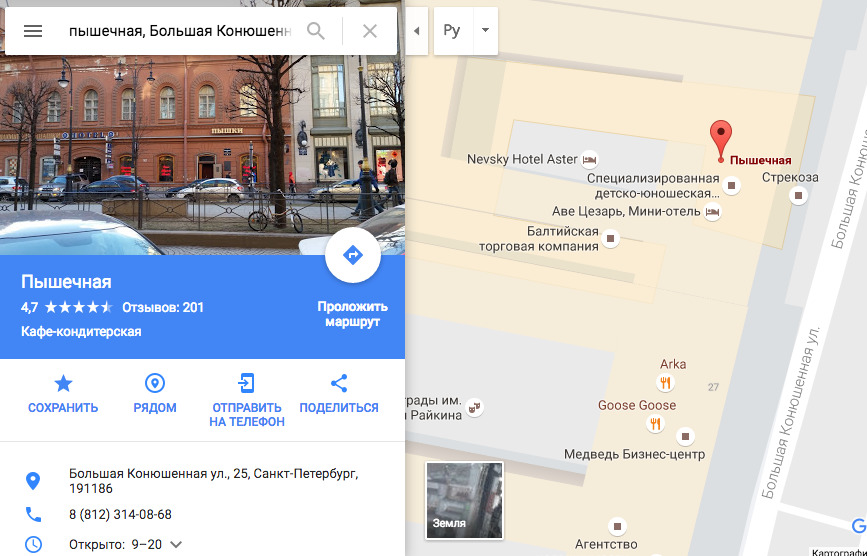Click Arka restaurant fork icon
This screenshot has width=867, height=556.
click(x=665, y=382)
